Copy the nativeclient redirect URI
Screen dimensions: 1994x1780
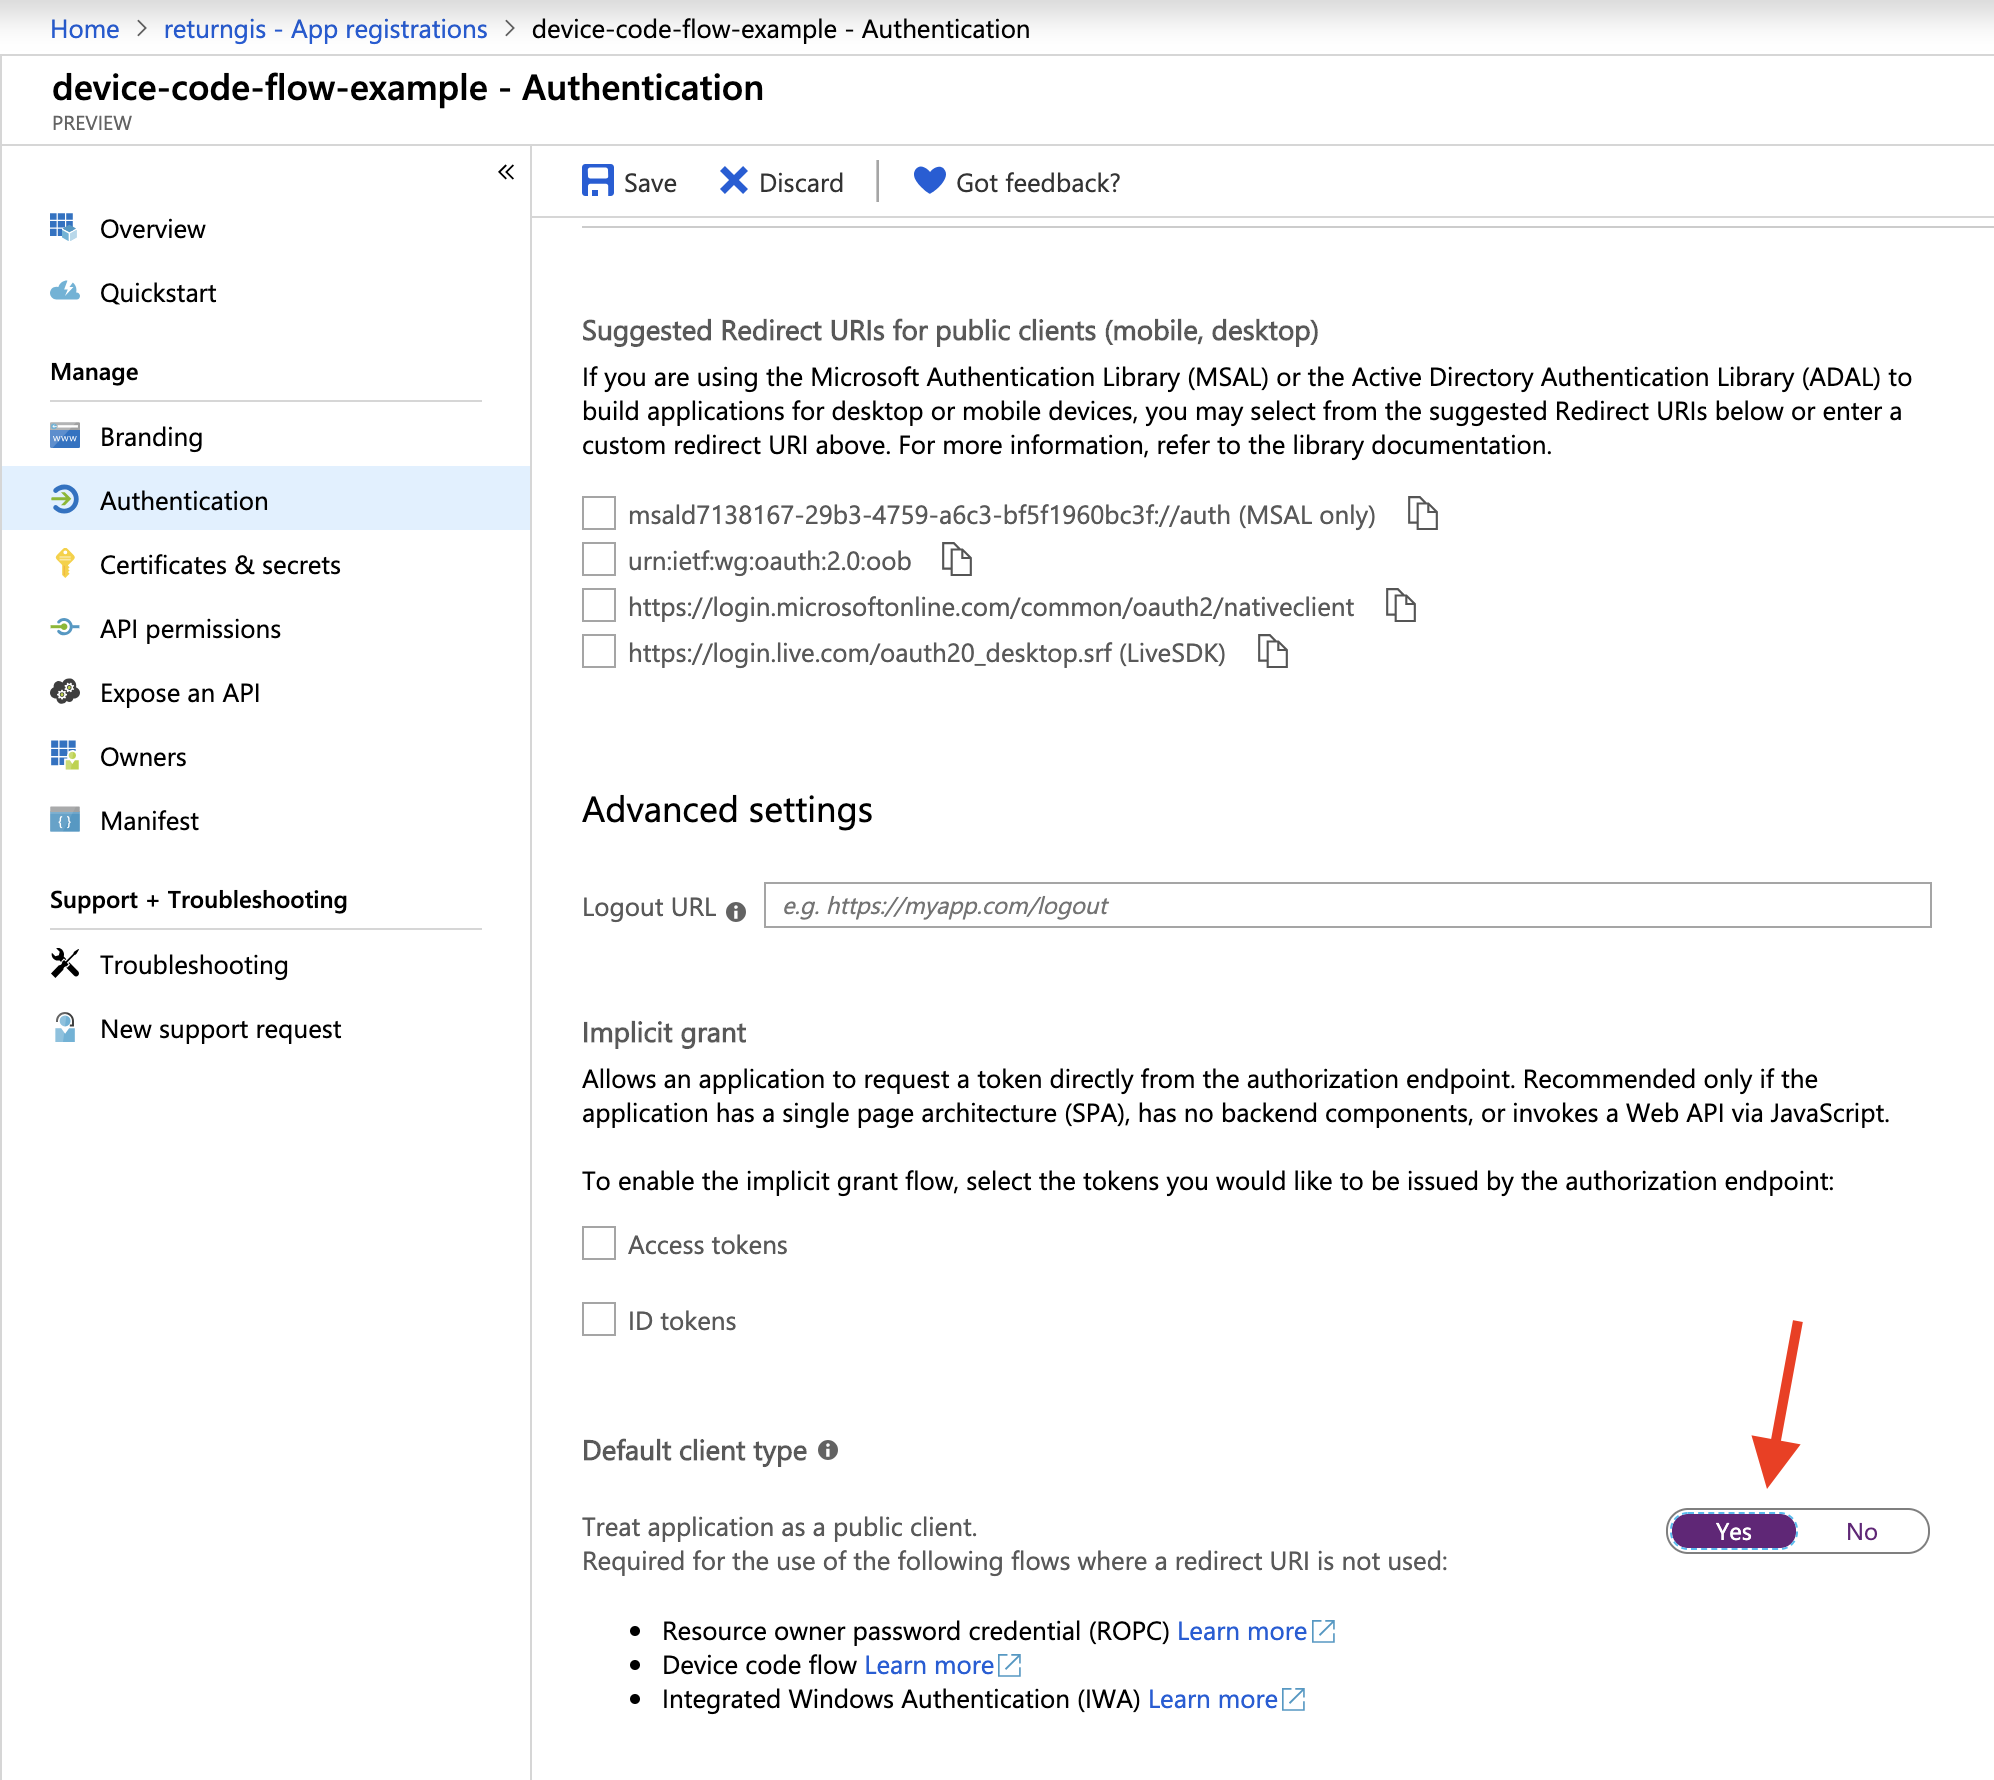[x=1400, y=606]
